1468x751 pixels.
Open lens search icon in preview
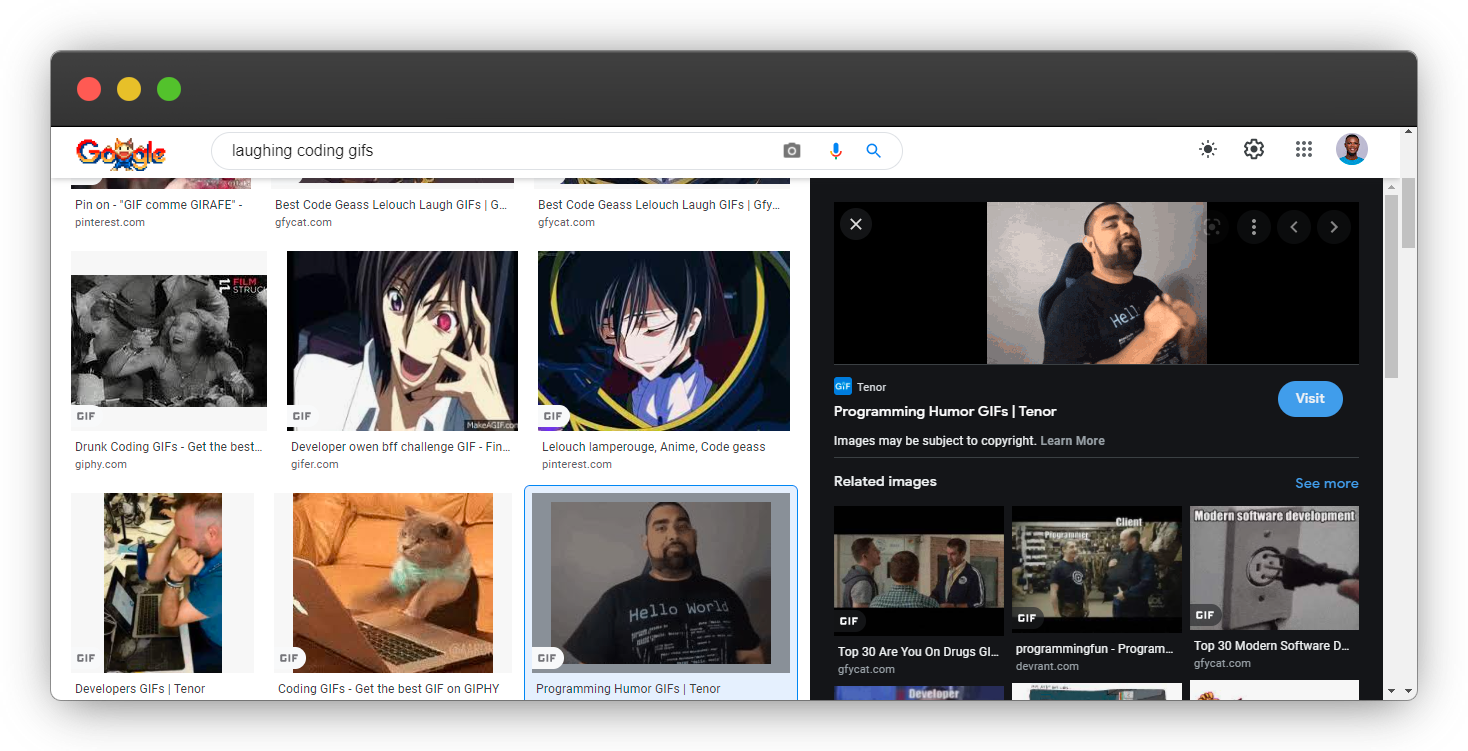[x=1213, y=227]
